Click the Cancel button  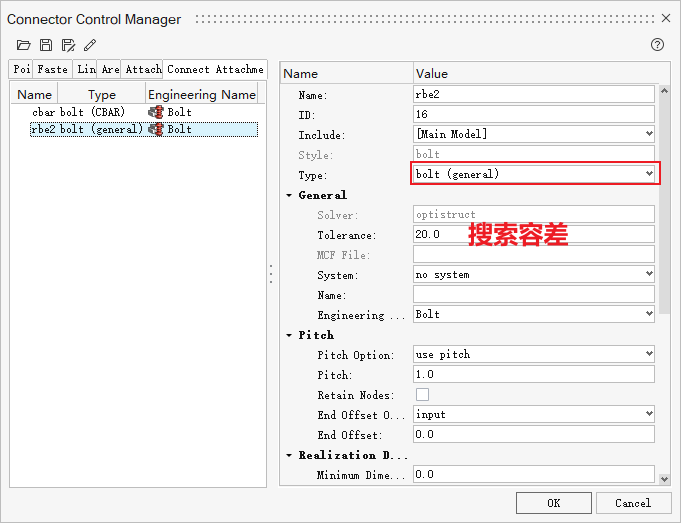pyautogui.click(x=633, y=503)
